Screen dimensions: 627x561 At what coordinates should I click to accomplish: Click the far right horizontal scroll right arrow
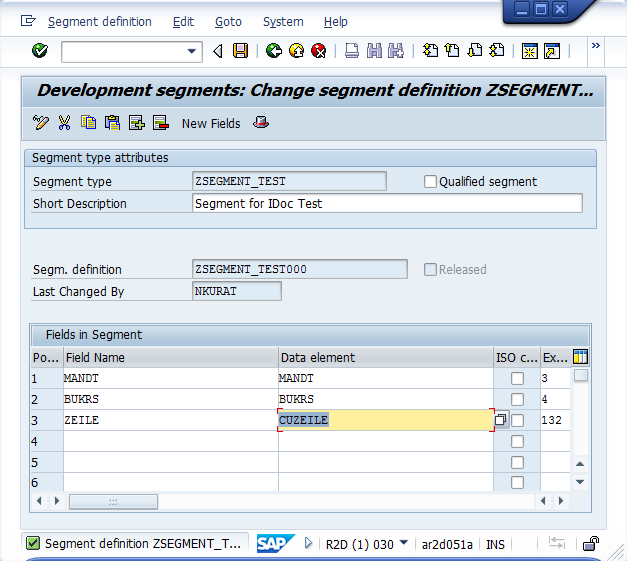pos(561,501)
